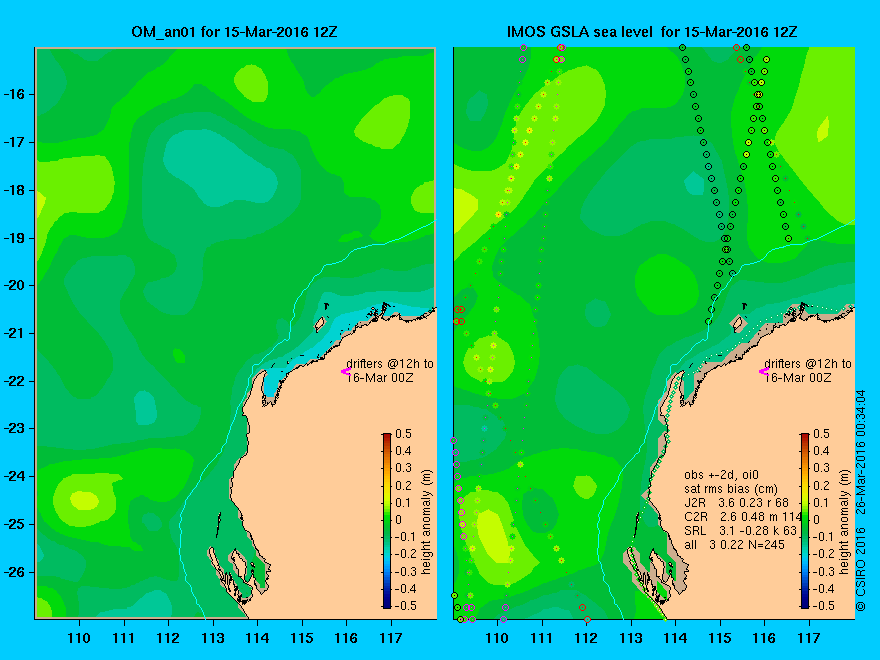Click the 'obs +-2d, oi0' text
The image size is (880, 660).
[721, 475]
